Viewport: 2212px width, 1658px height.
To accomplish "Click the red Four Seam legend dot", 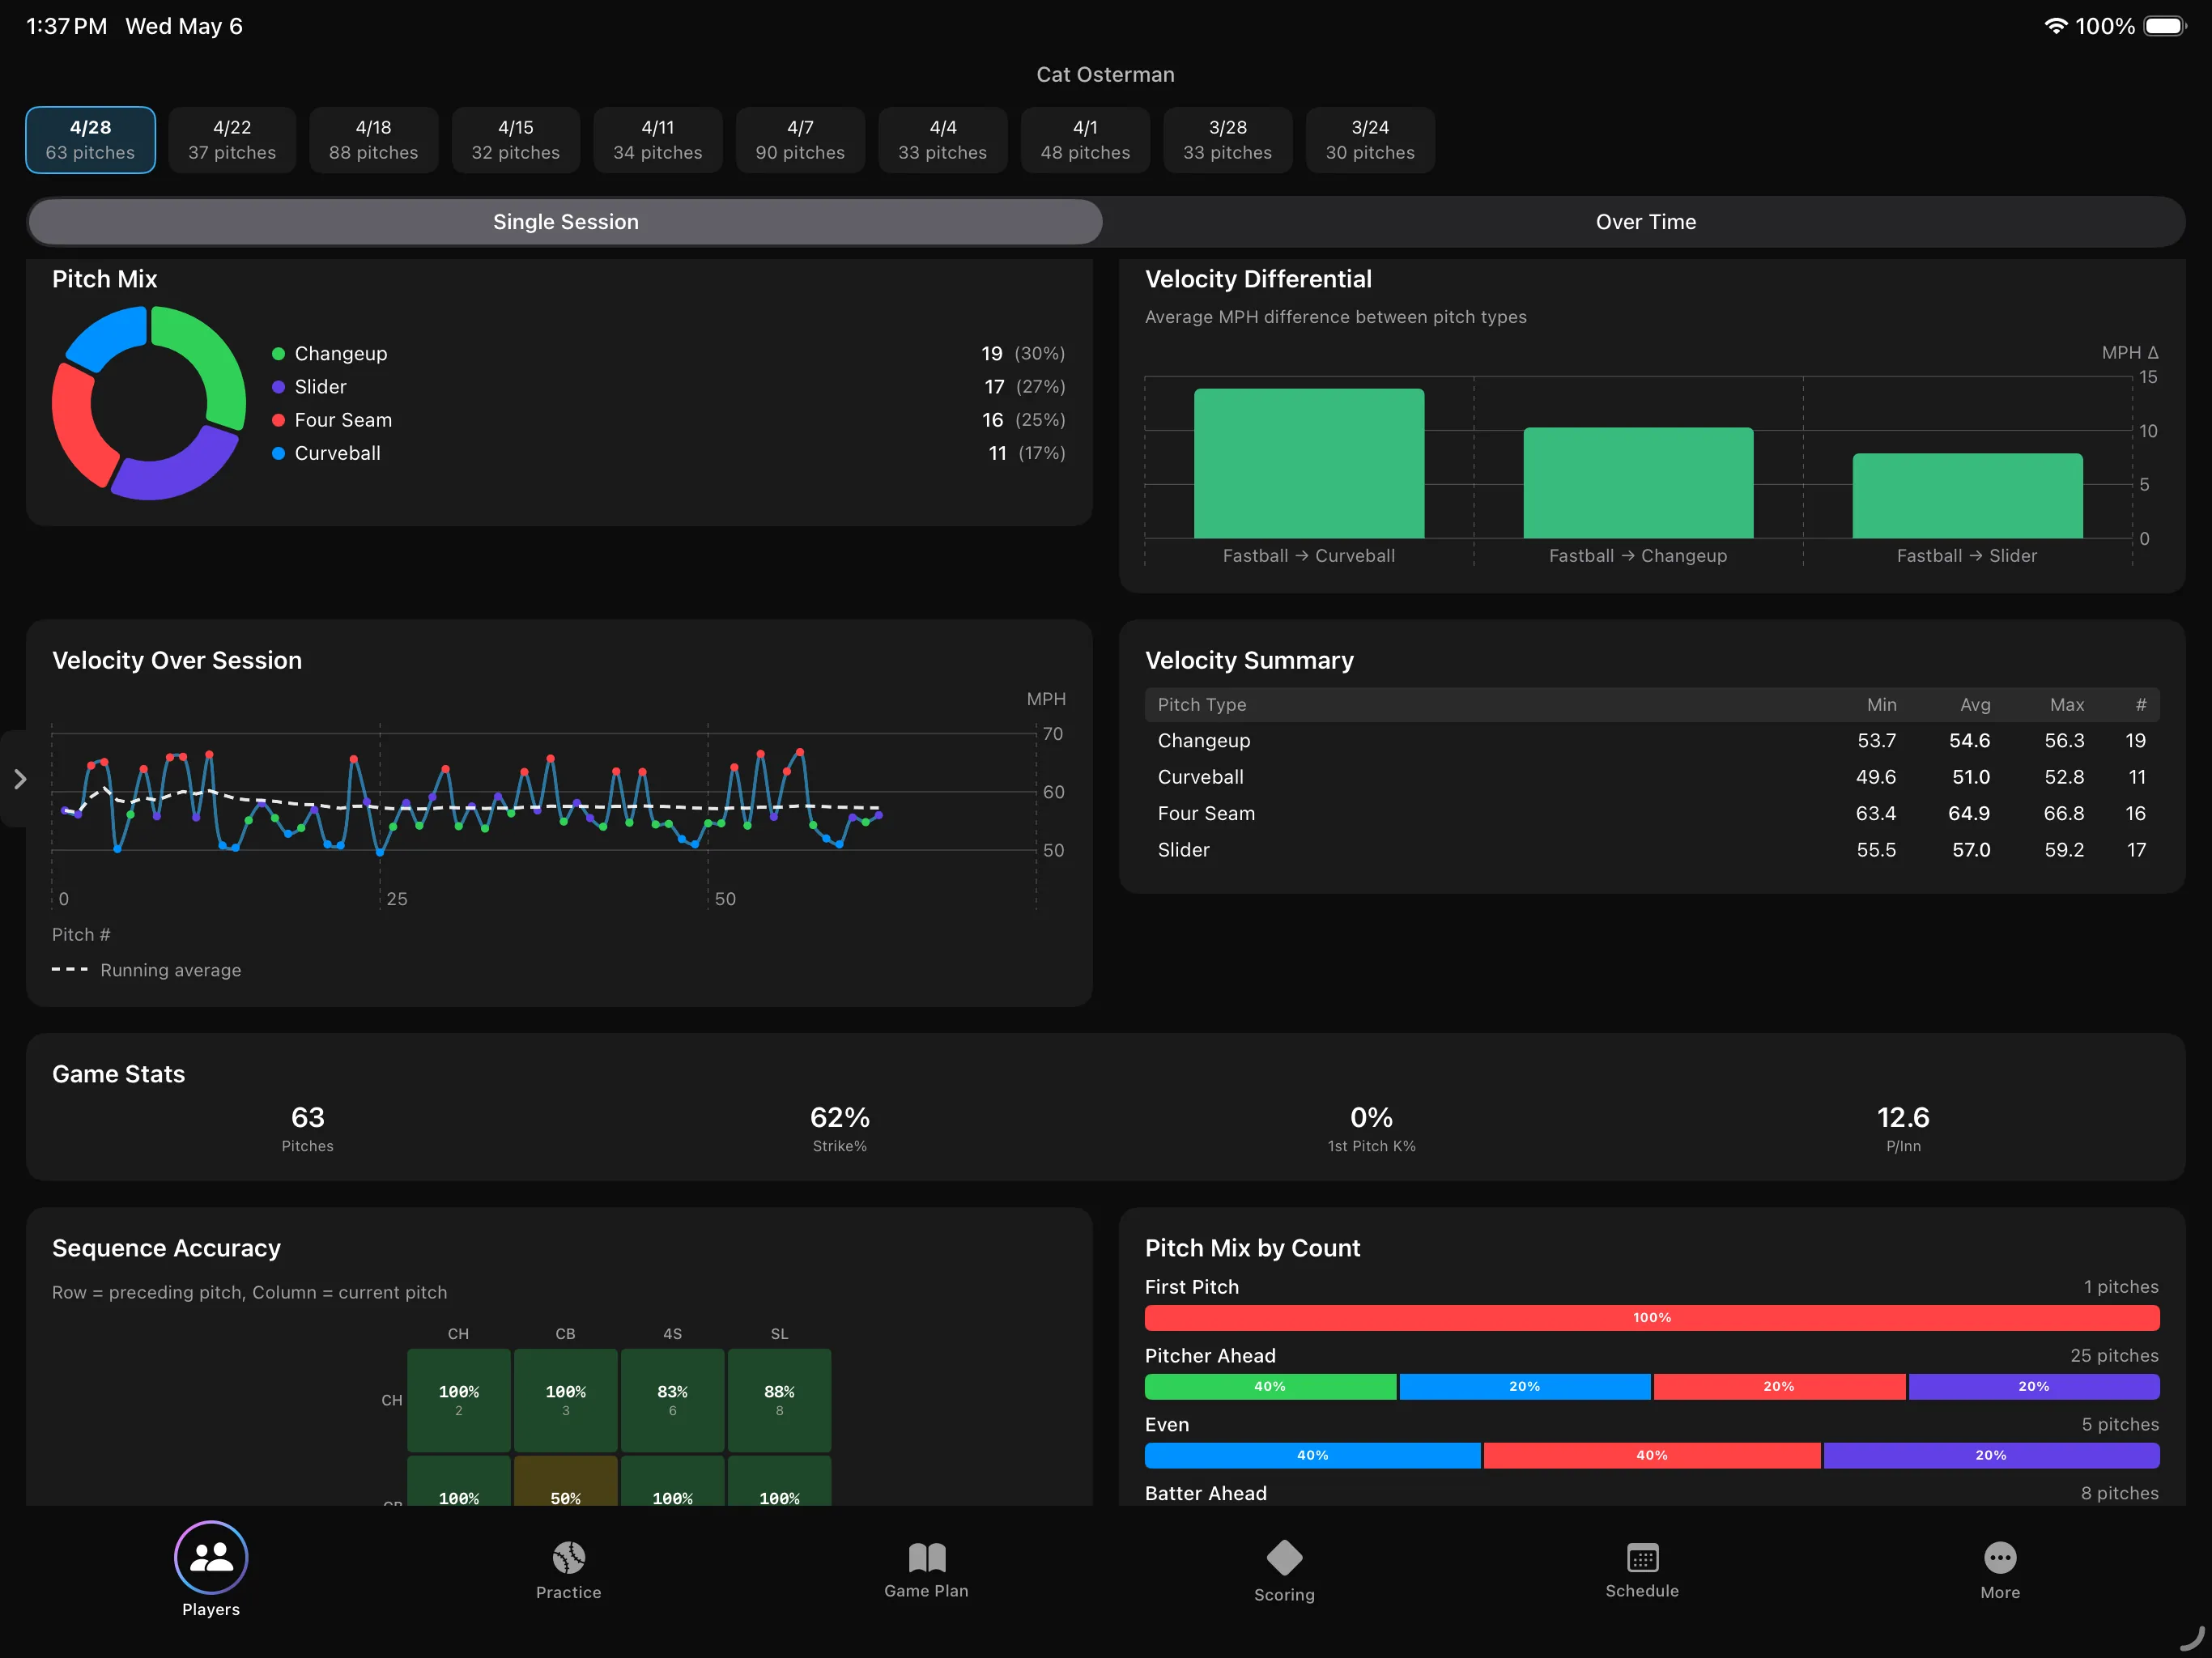I will [x=279, y=420].
